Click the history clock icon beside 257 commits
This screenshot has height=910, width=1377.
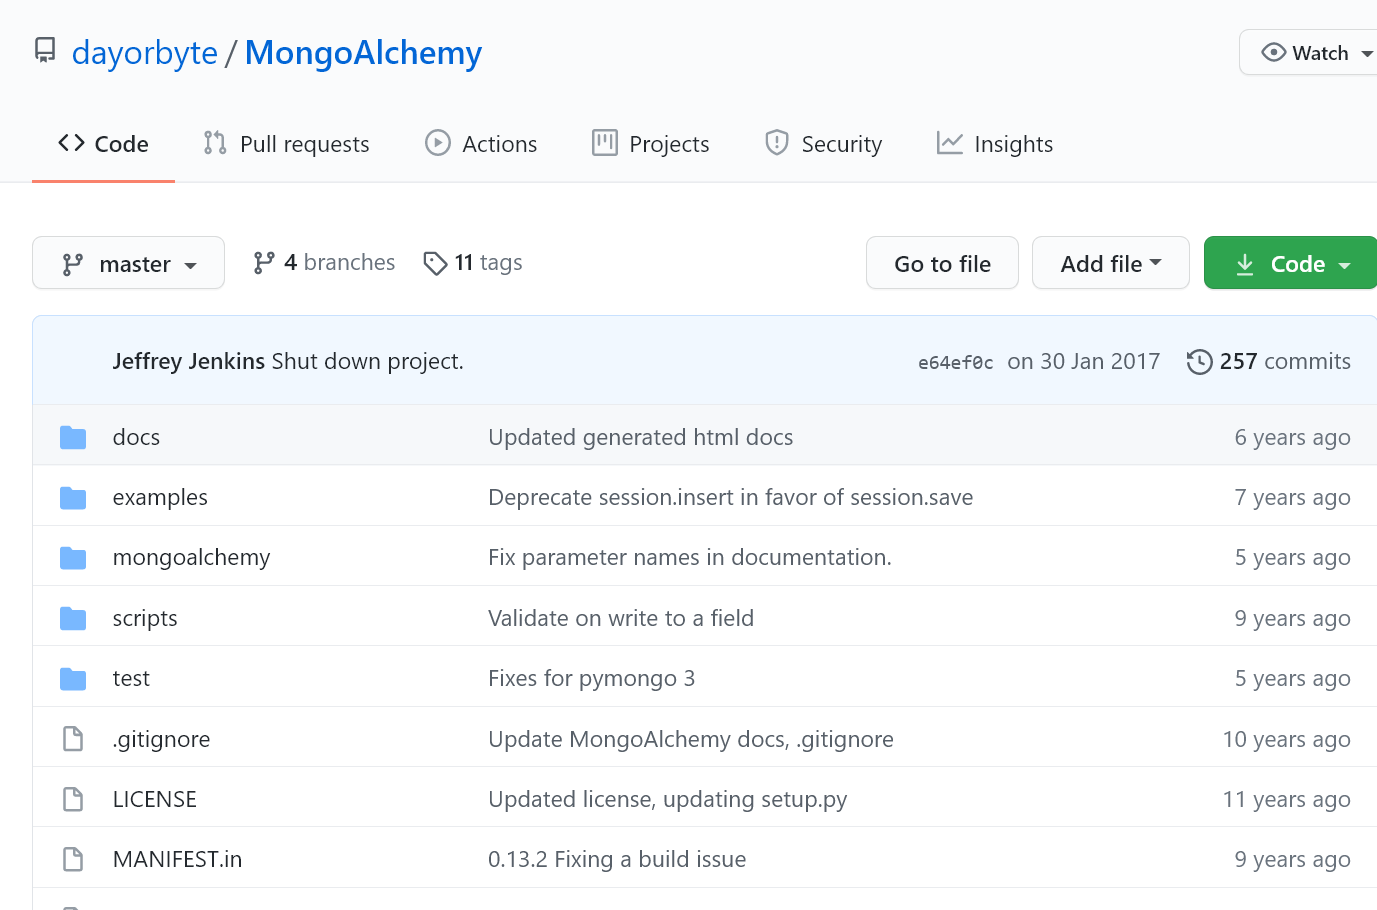pos(1200,362)
